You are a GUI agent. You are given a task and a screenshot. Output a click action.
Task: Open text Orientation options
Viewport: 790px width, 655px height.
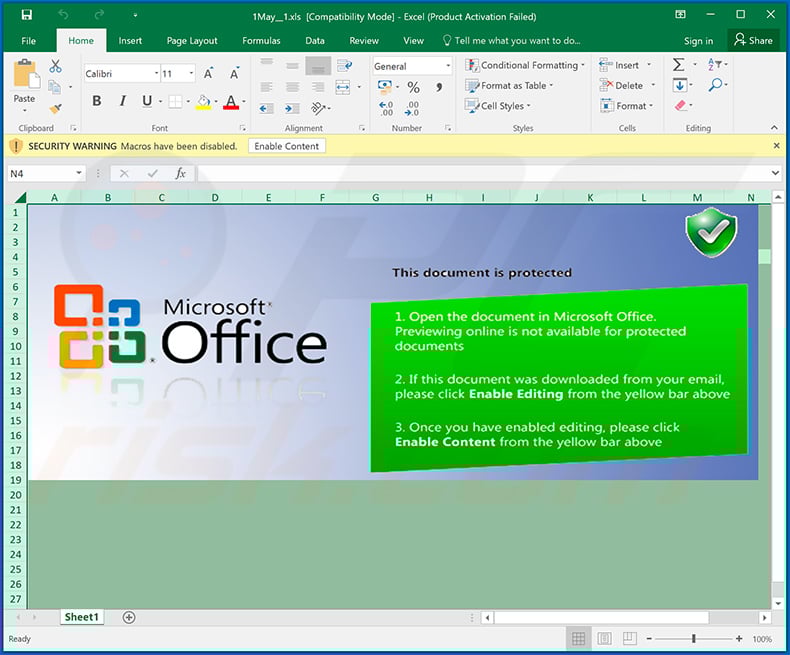pyautogui.click(x=318, y=108)
